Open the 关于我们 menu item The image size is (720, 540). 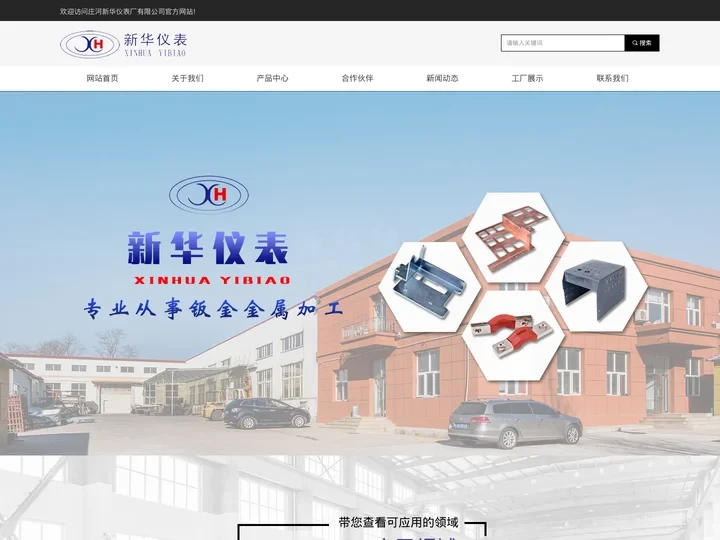click(x=187, y=78)
